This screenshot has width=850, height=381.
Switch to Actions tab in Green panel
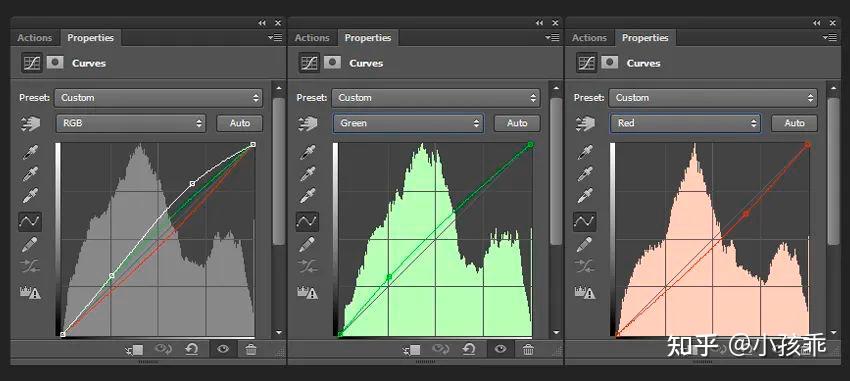[x=312, y=38]
